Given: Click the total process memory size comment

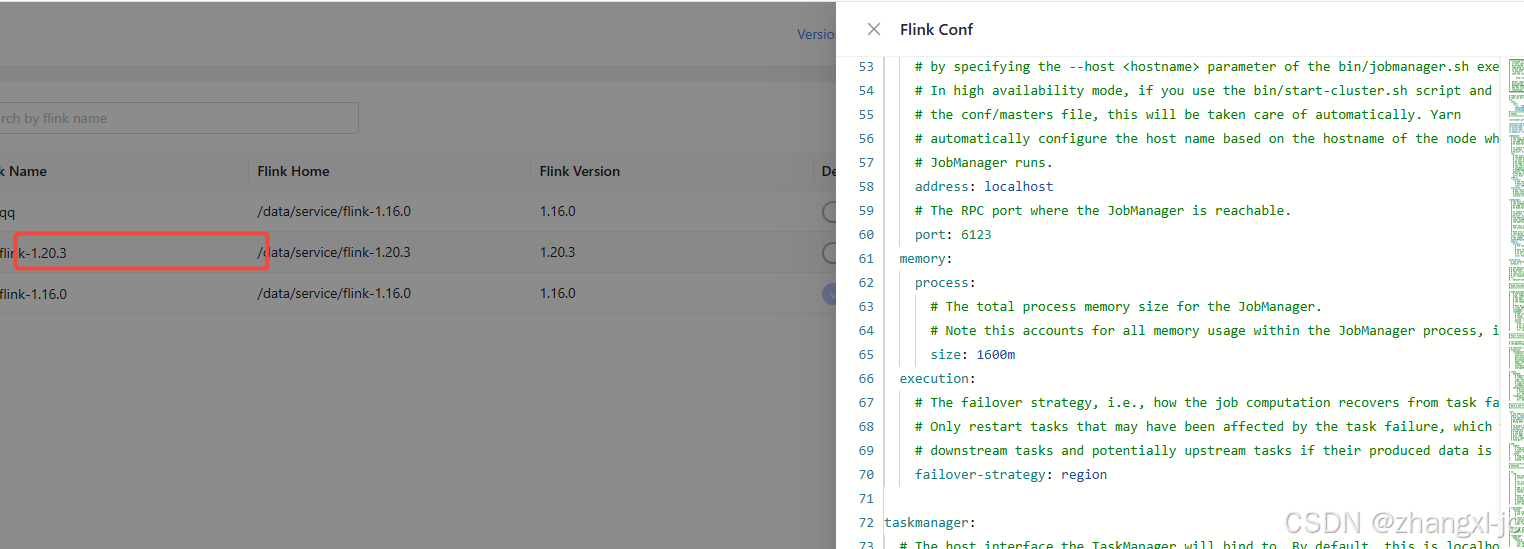Looking at the screenshot, I should pyautogui.click(x=1126, y=306).
